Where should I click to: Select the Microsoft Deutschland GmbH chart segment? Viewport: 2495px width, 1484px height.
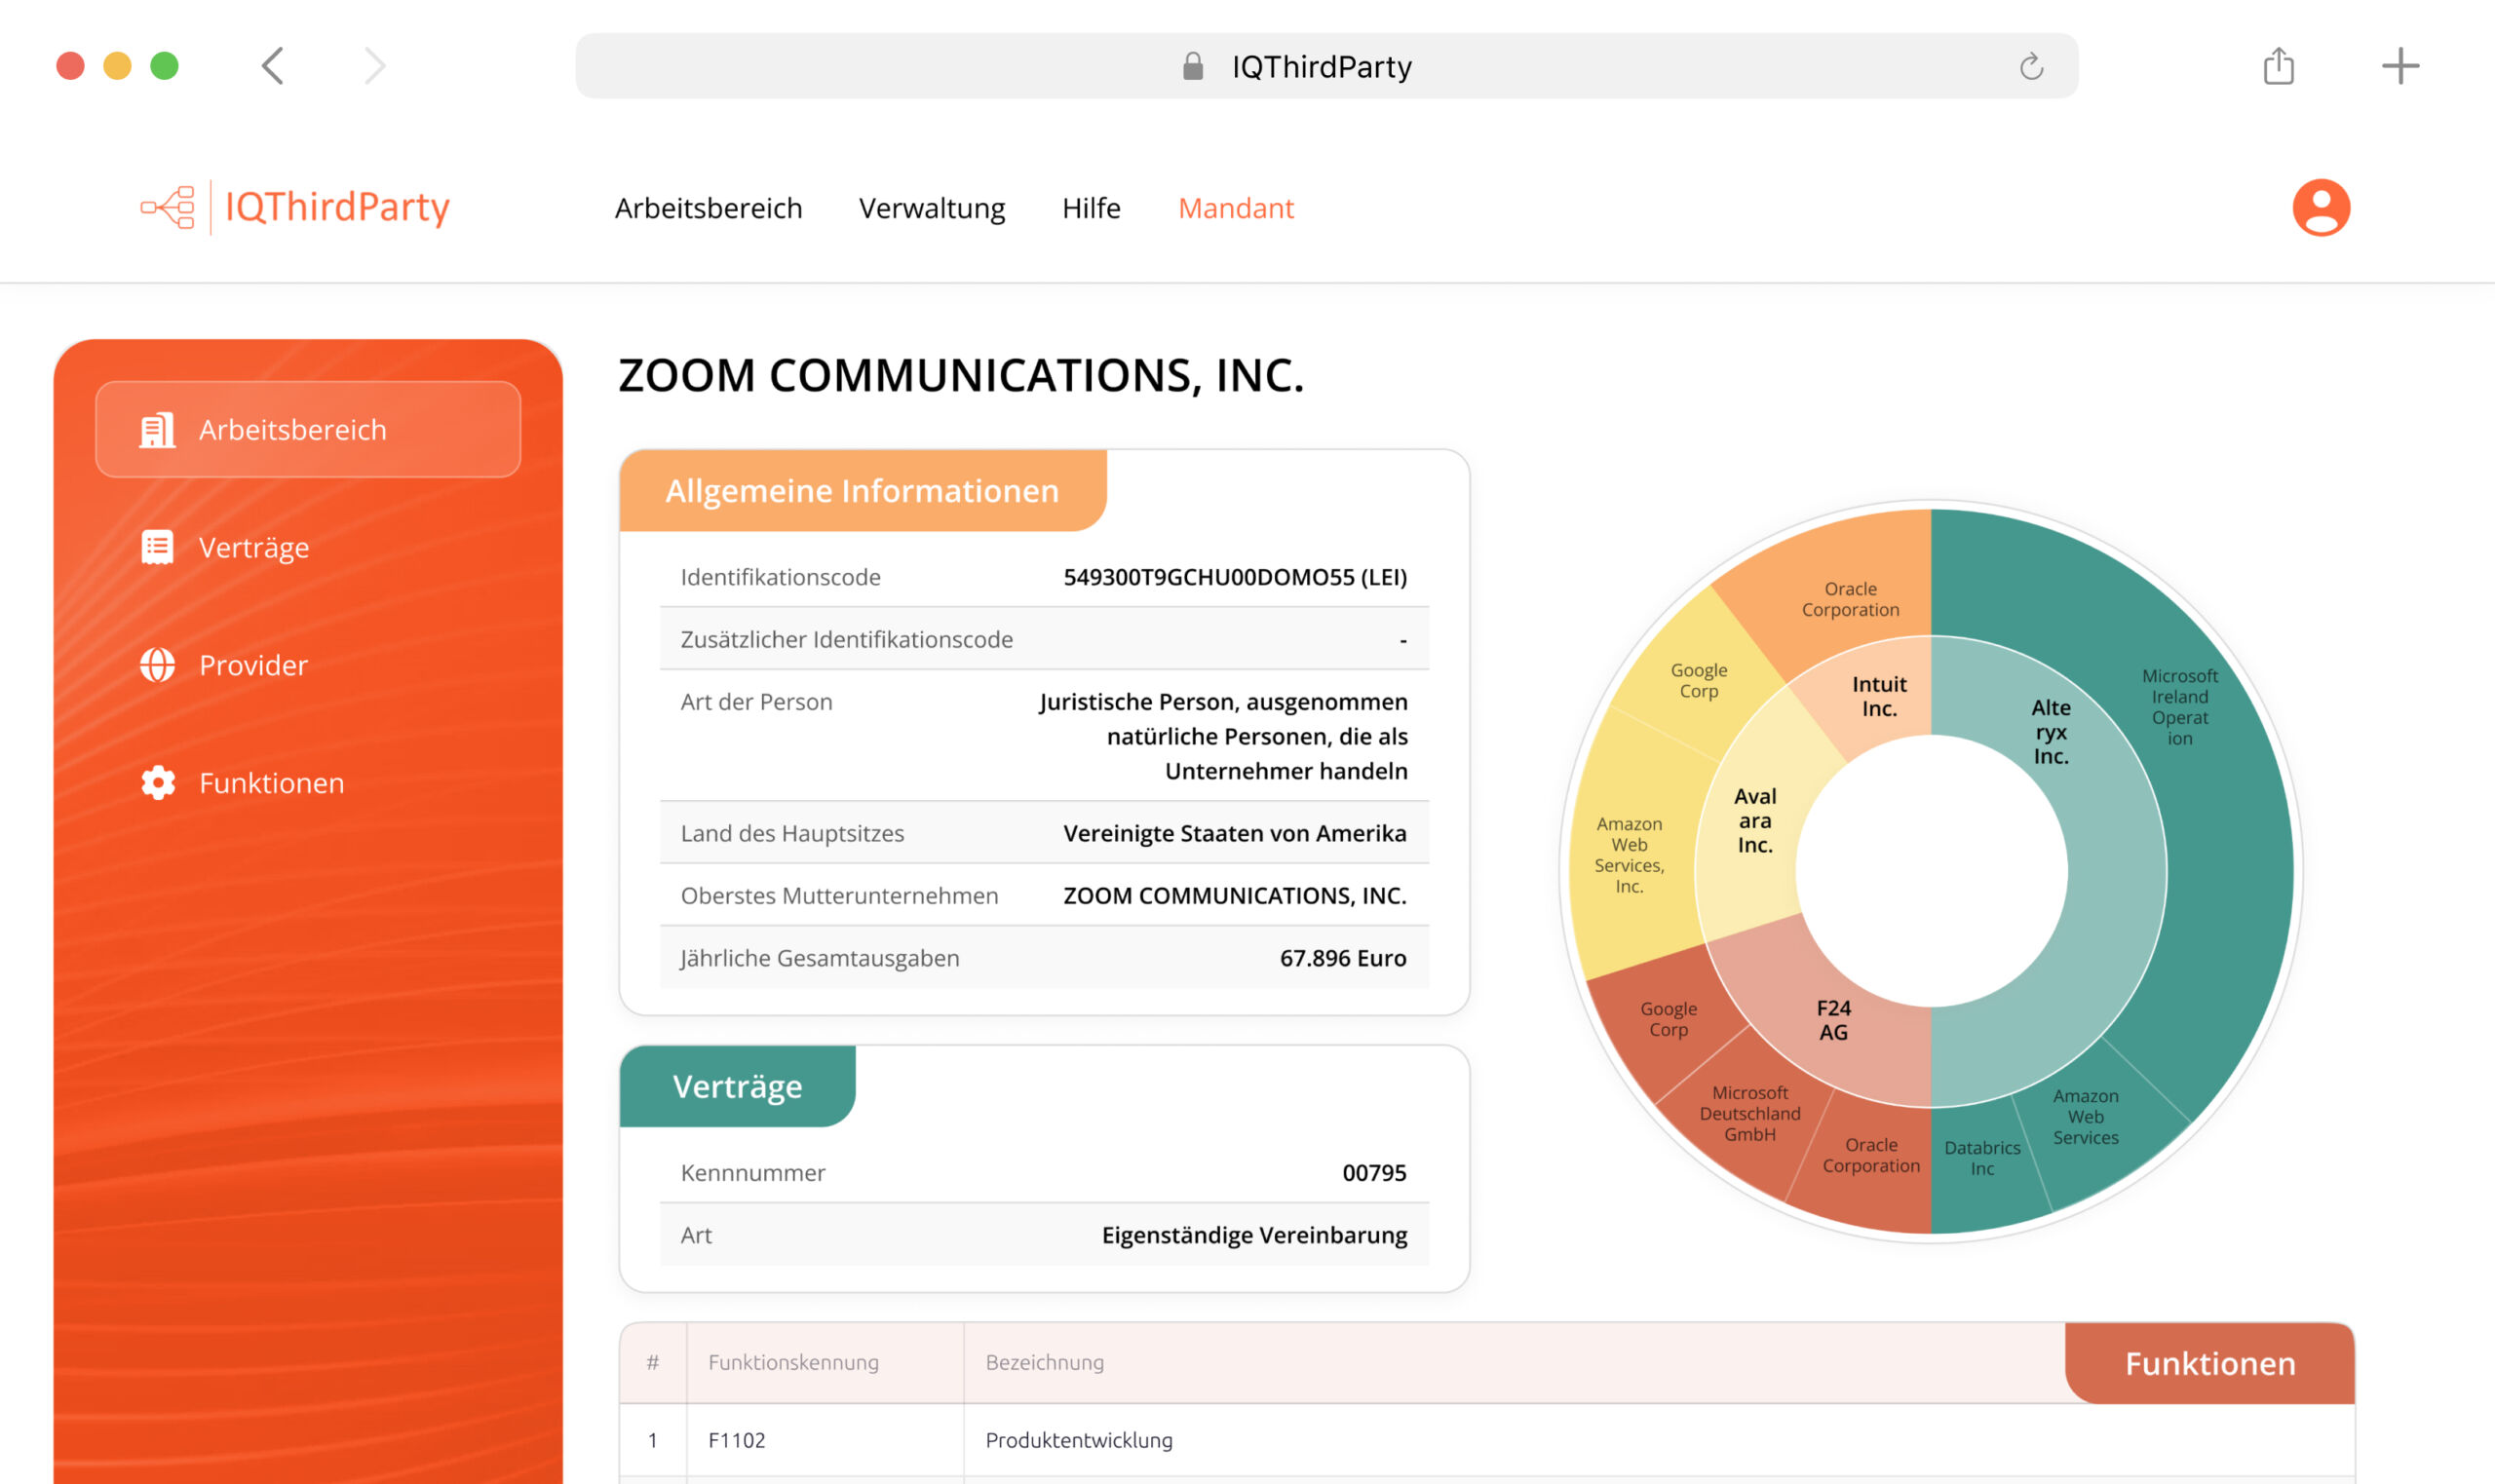click(1749, 1113)
